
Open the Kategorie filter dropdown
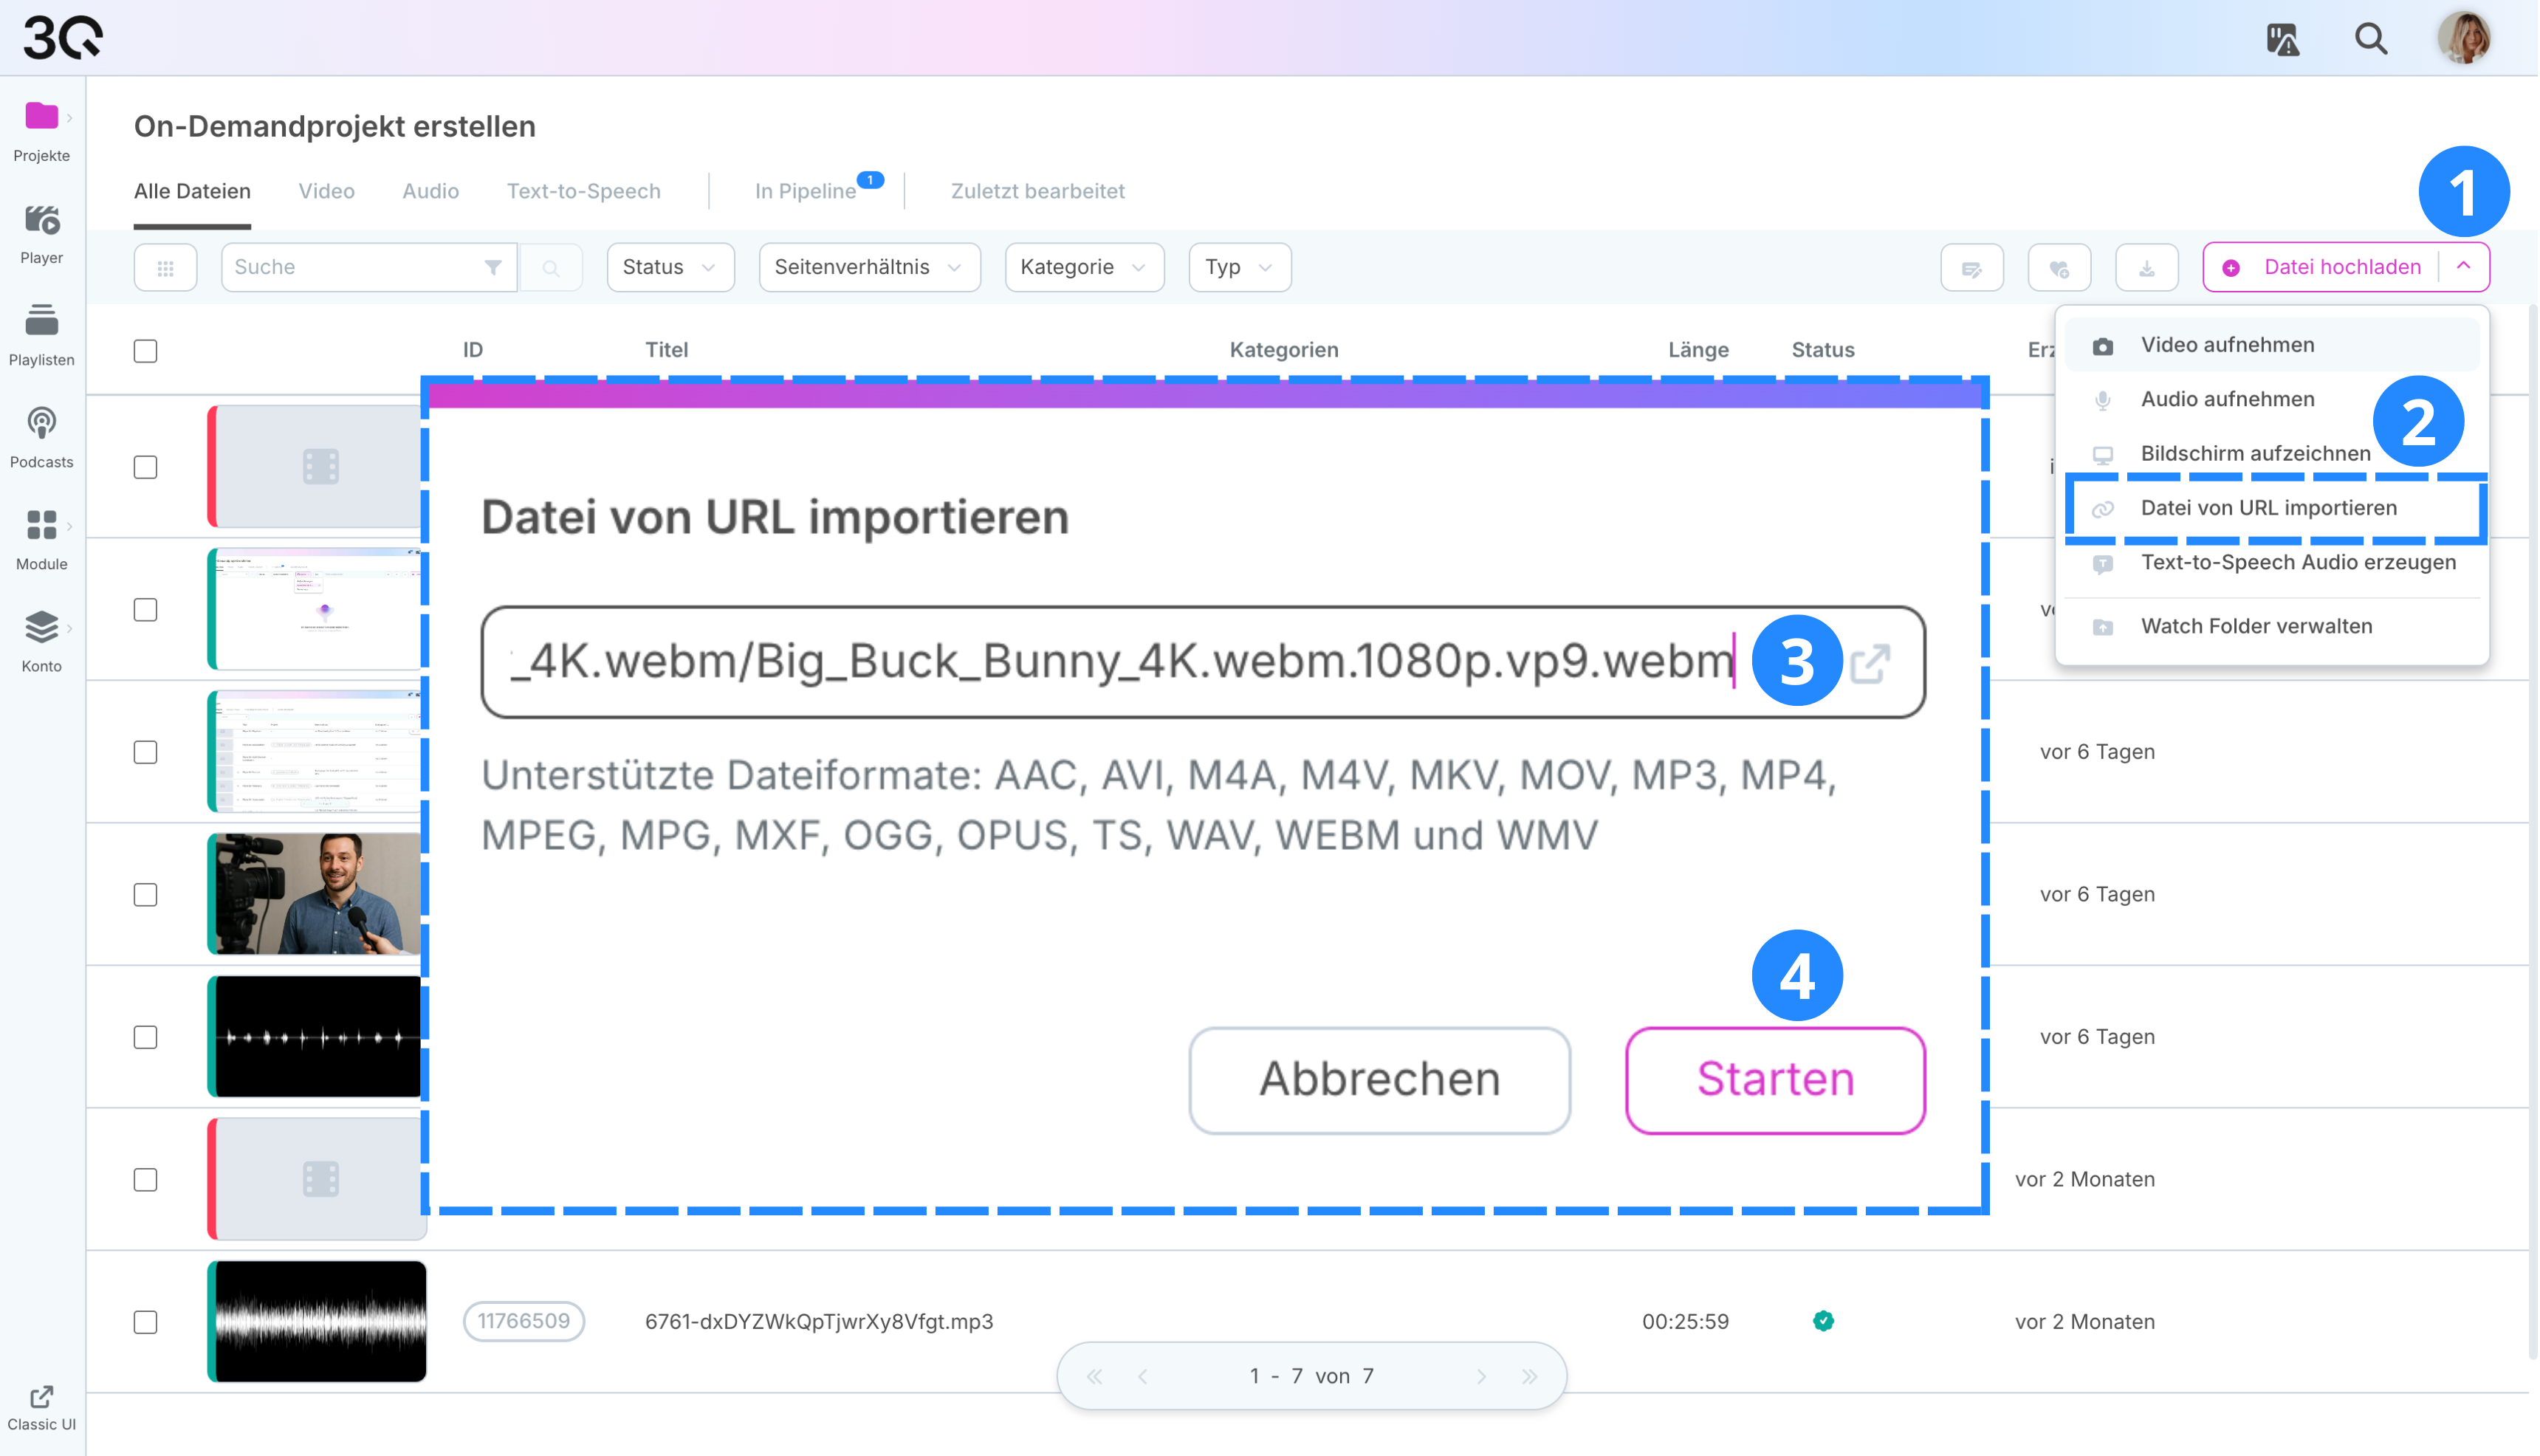point(1084,268)
